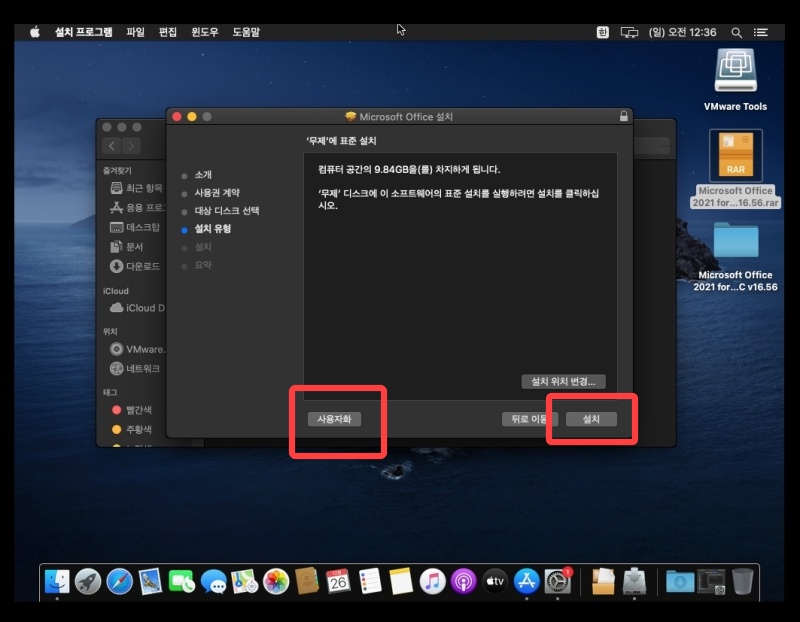800x622 pixels.
Task: Click Finder forward arrow button
Action: (x=131, y=146)
